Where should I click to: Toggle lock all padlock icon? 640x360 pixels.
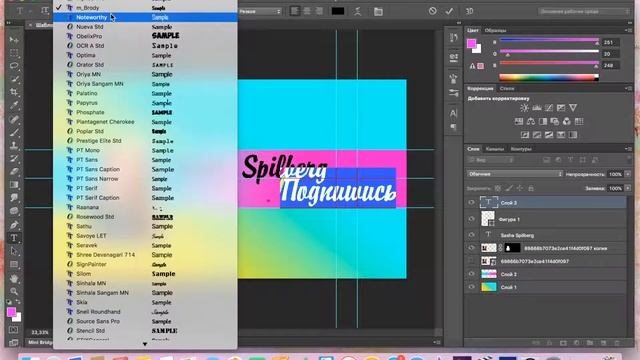(531, 188)
